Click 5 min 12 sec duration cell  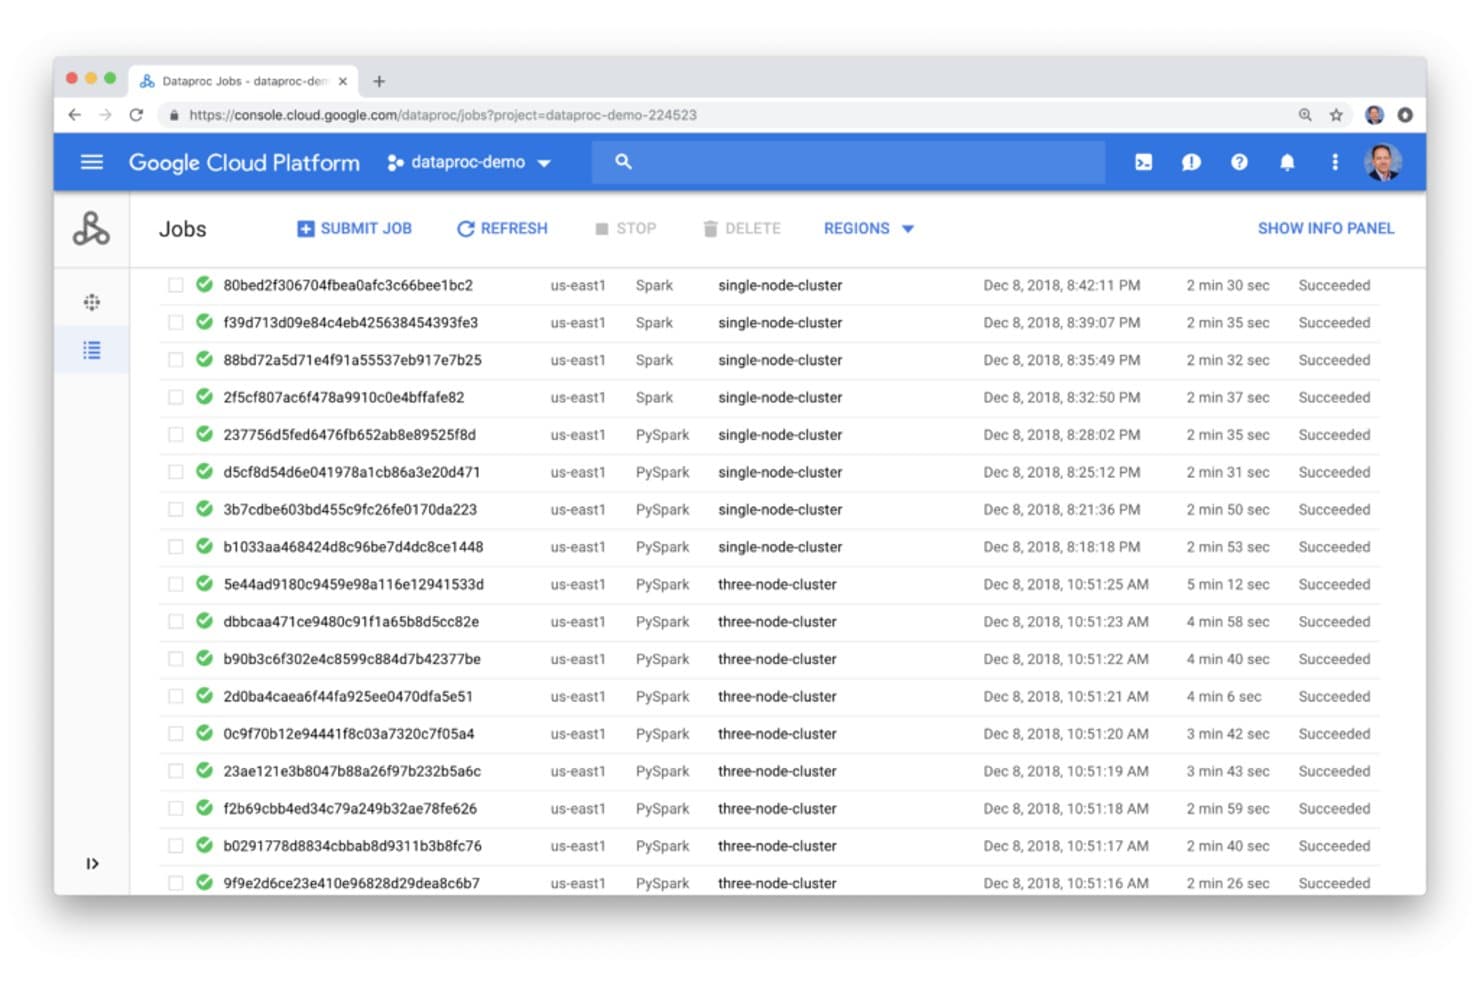pyautogui.click(x=1228, y=584)
